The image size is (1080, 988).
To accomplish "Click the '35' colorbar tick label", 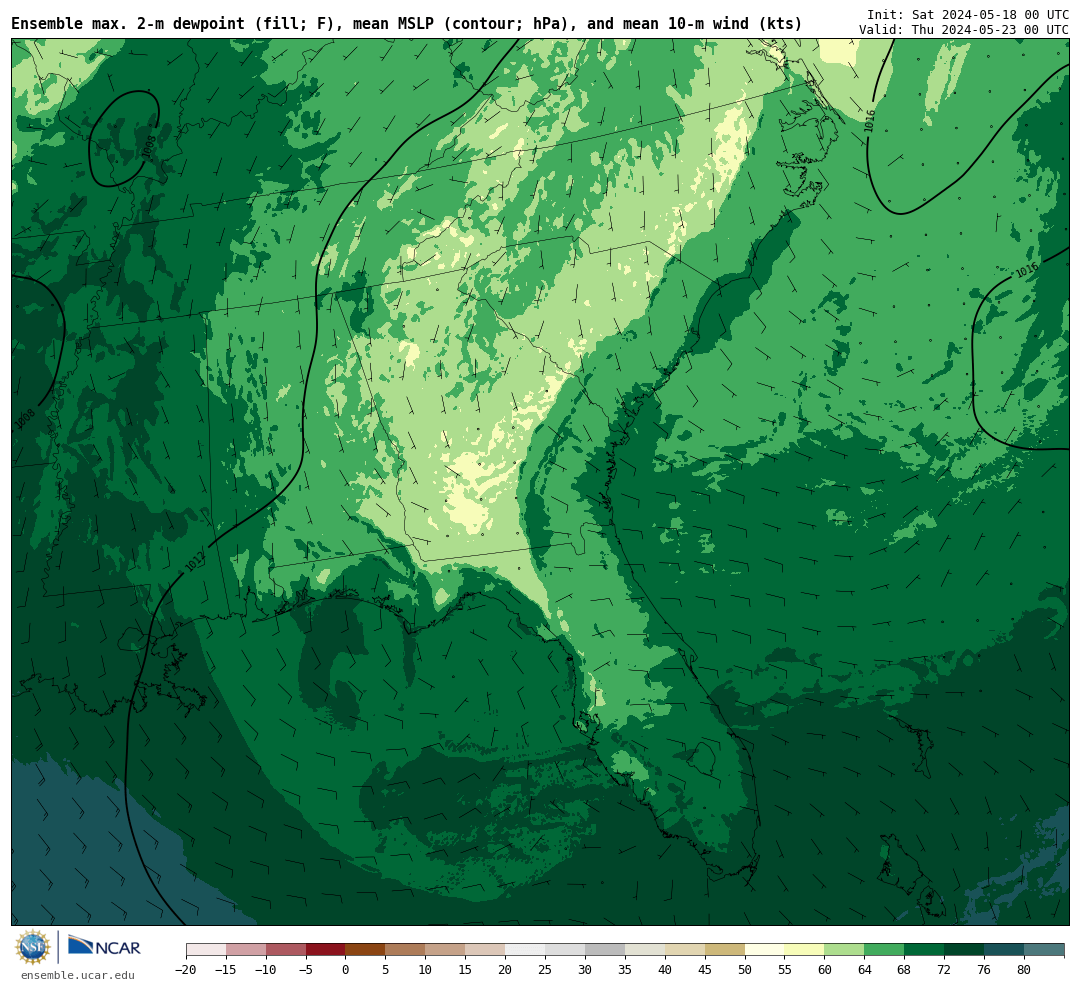I will 625,970.
